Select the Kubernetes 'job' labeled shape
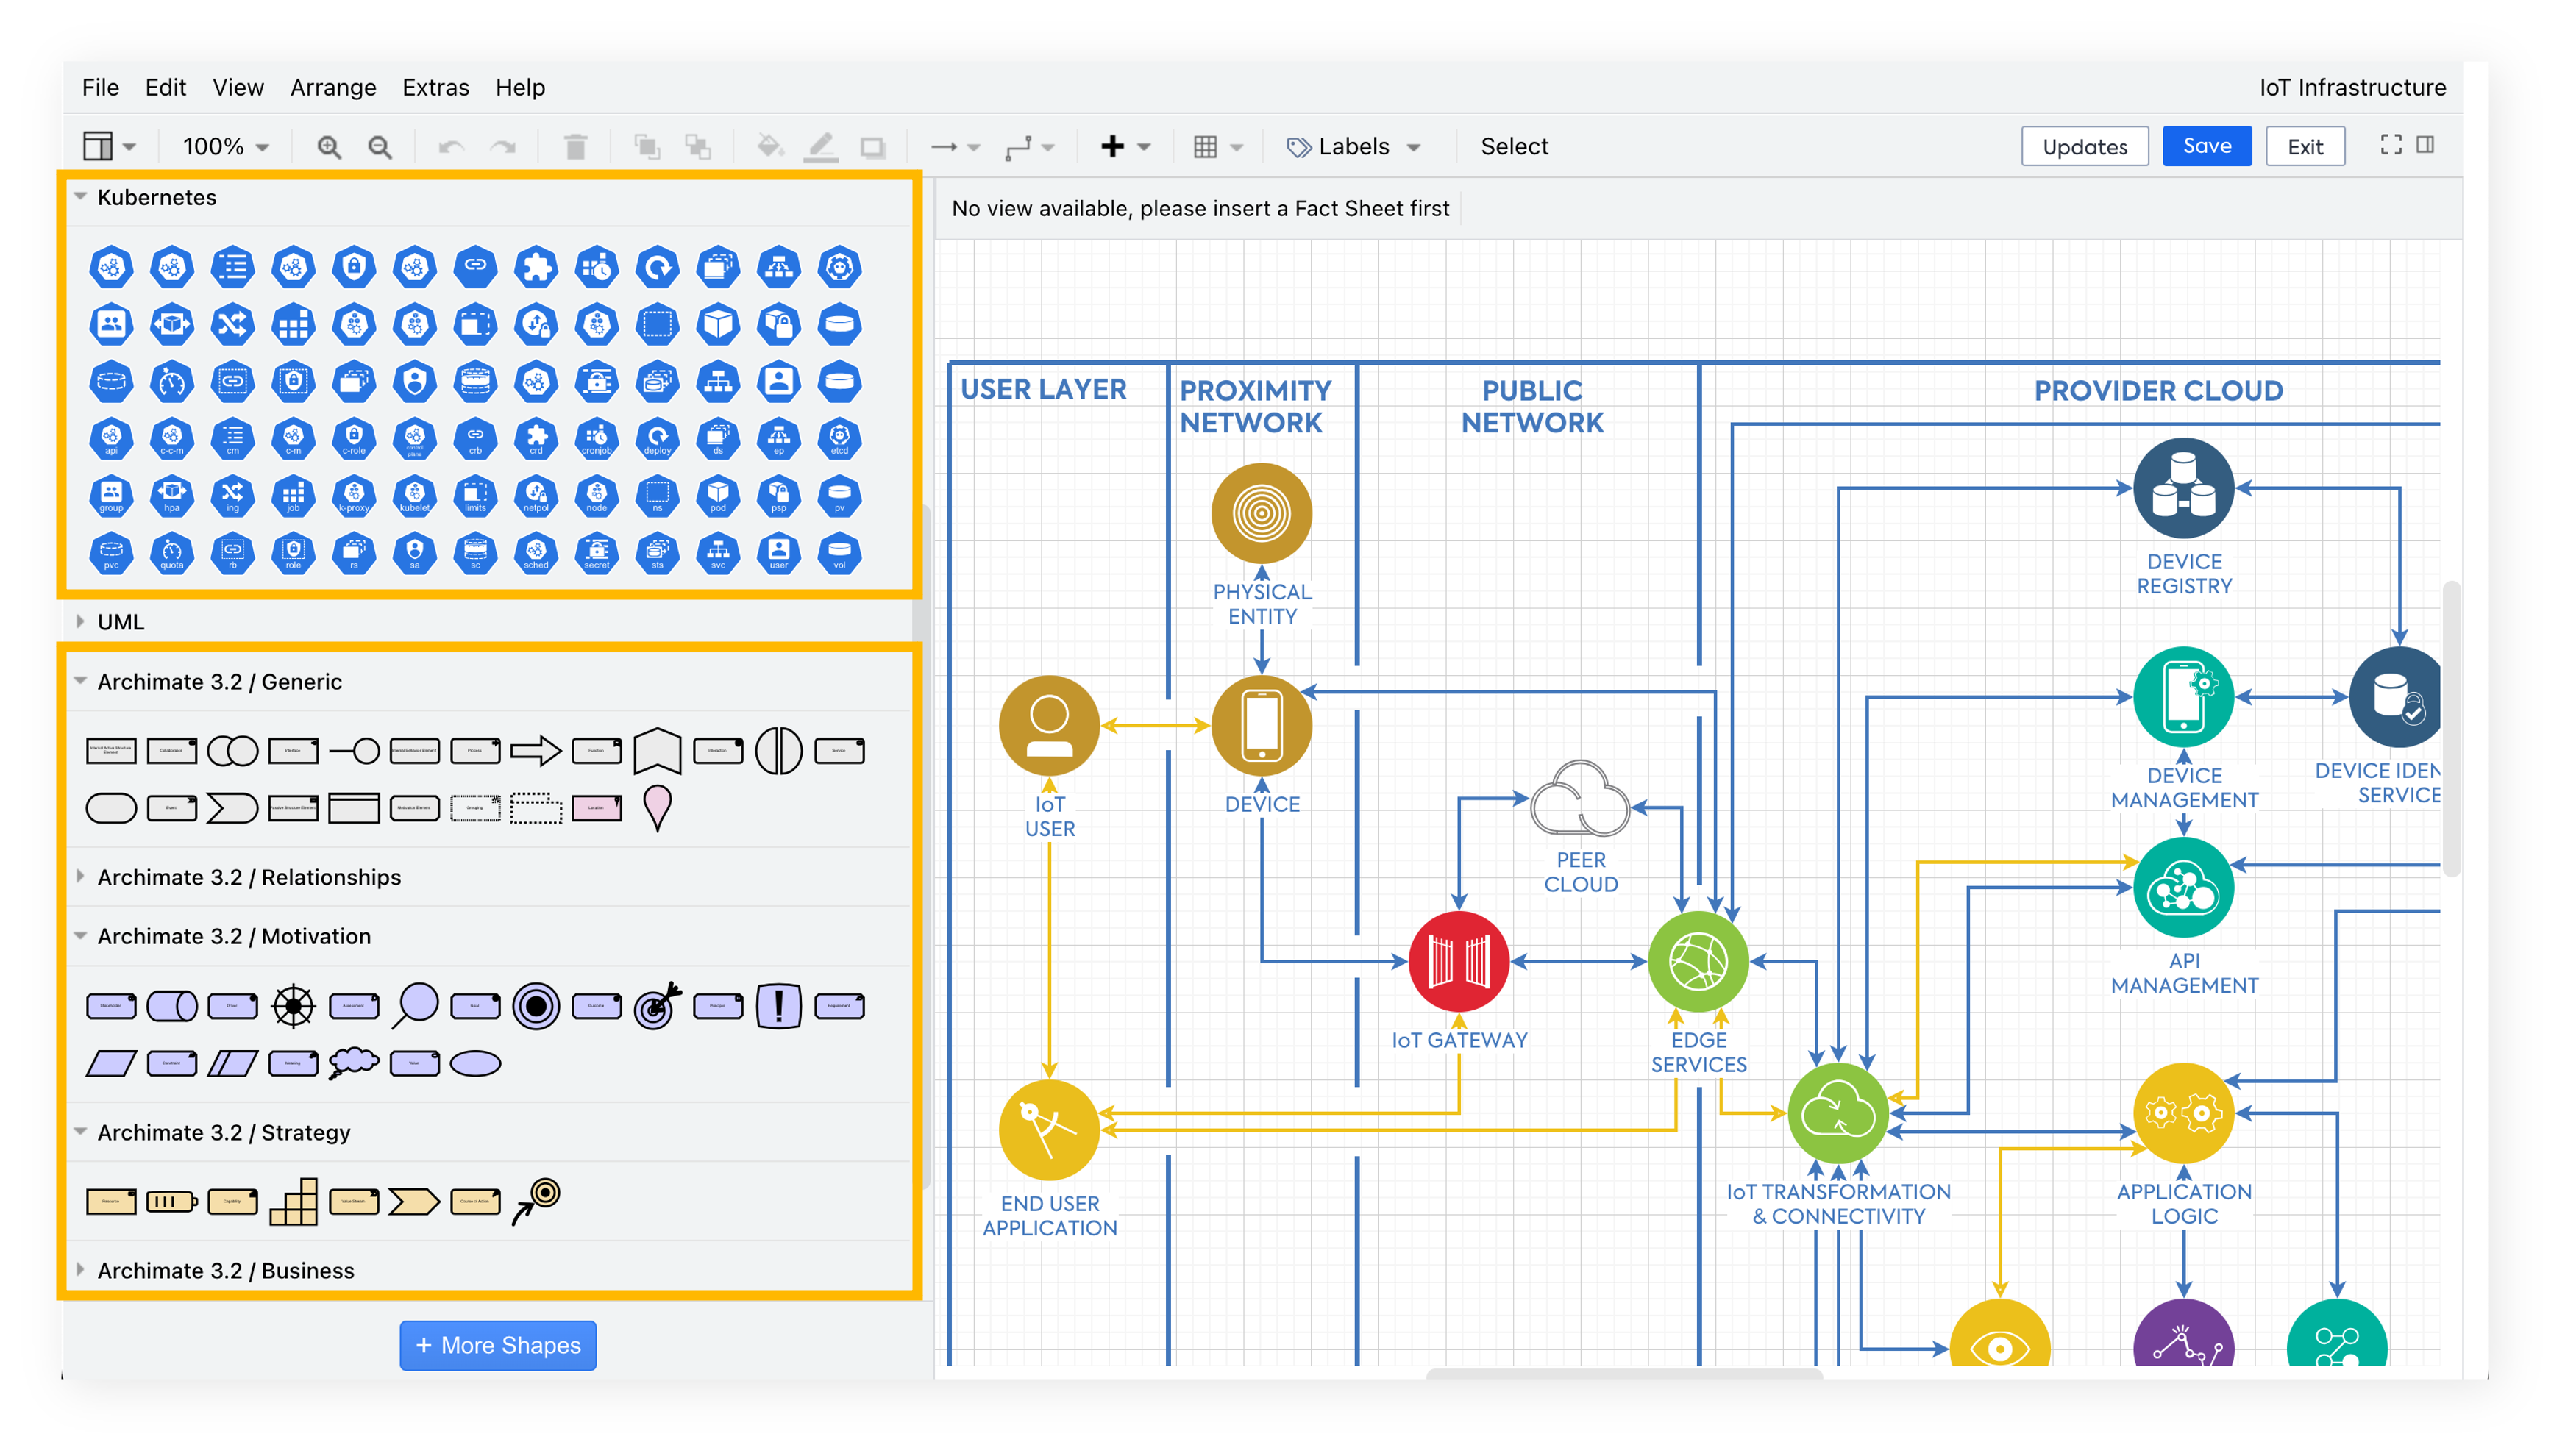 pyautogui.click(x=293, y=496)
